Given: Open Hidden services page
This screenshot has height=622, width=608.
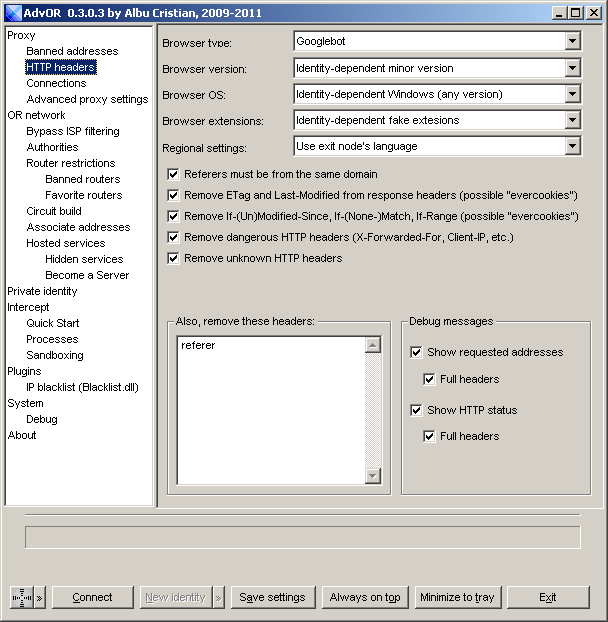Looking at the screenshot, I should (x=84, y=259).
